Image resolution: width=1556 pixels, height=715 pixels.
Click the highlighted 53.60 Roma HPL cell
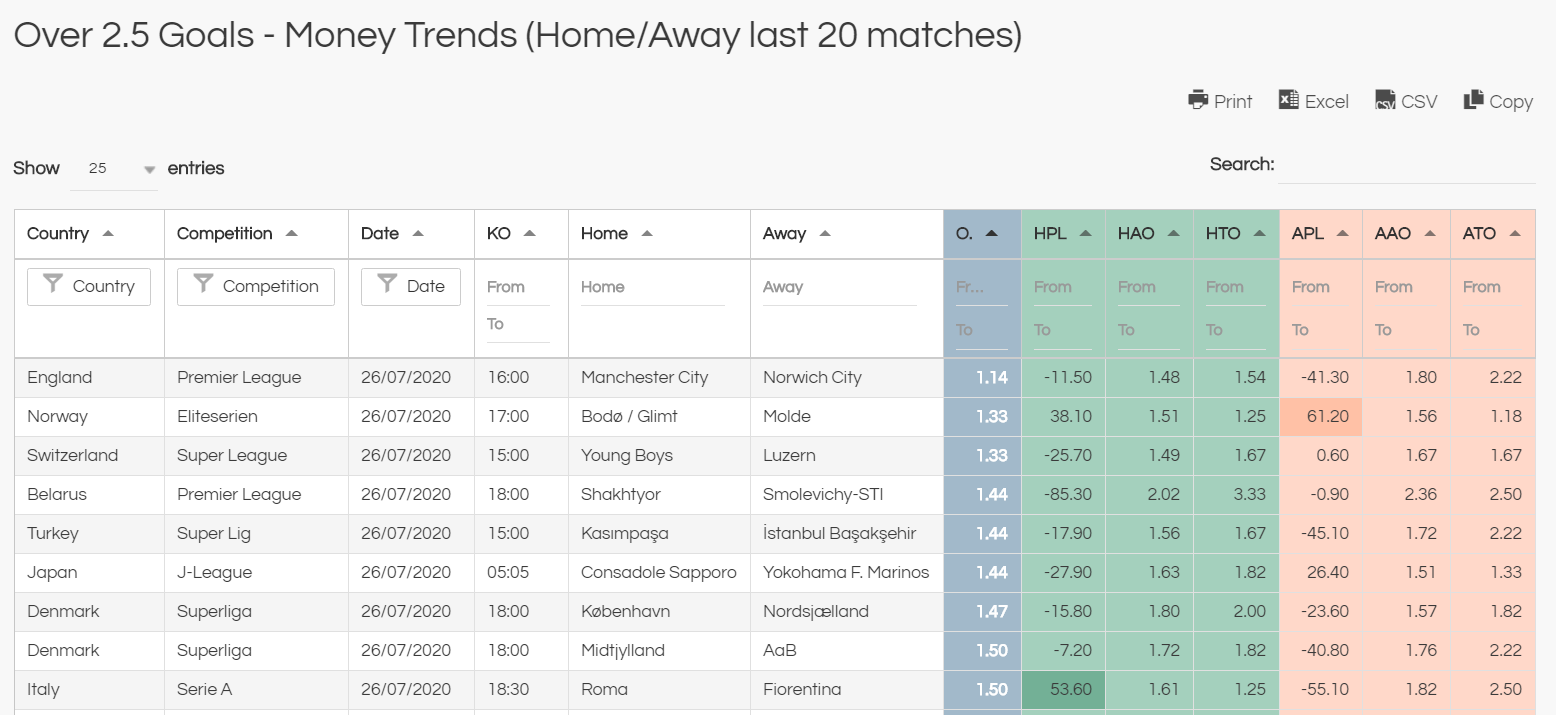pyautogui.click(x=1063, y=690)
